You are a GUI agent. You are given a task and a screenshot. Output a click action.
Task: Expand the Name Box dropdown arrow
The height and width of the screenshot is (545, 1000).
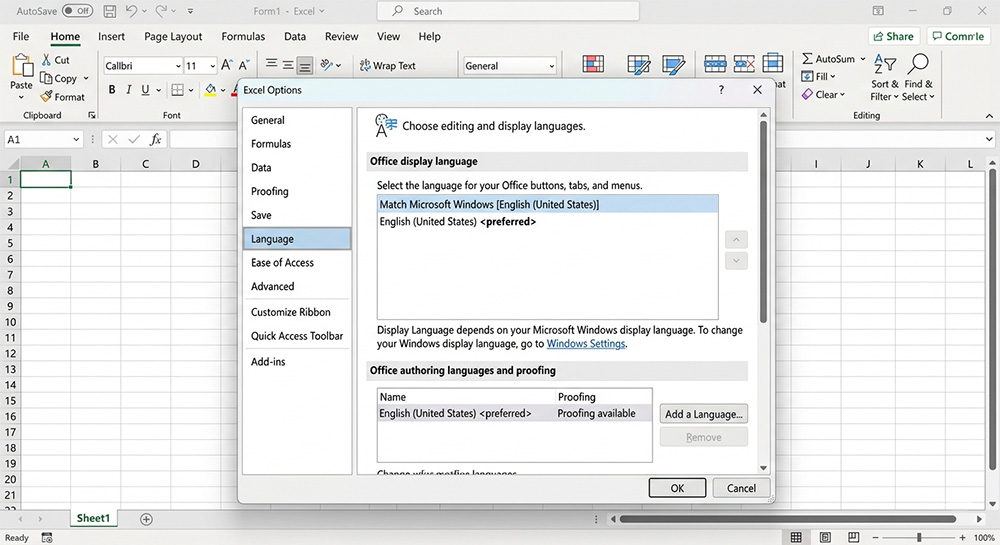(76, 139)
